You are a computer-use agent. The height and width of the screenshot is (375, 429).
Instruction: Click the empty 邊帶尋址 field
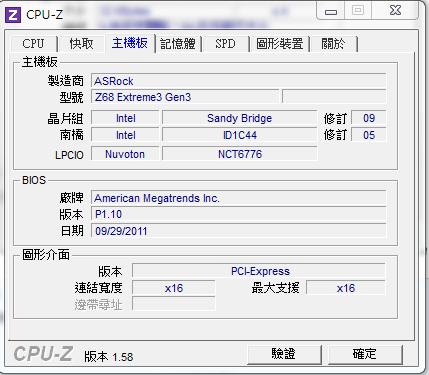(174, 304)
